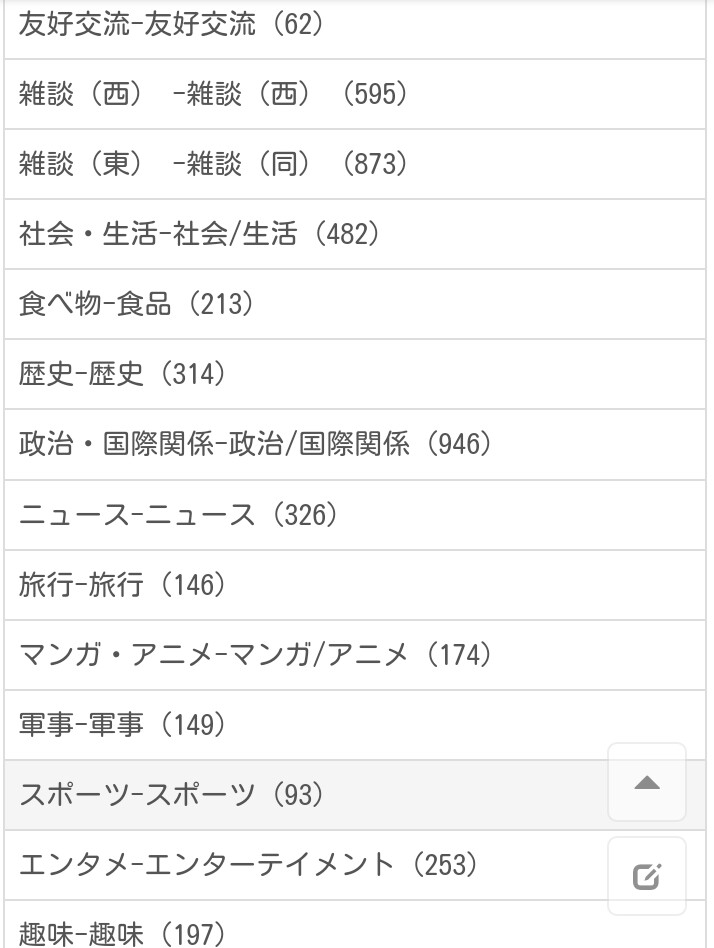Select 雑談（西） category with 595 posts

[x=212, y=94]
